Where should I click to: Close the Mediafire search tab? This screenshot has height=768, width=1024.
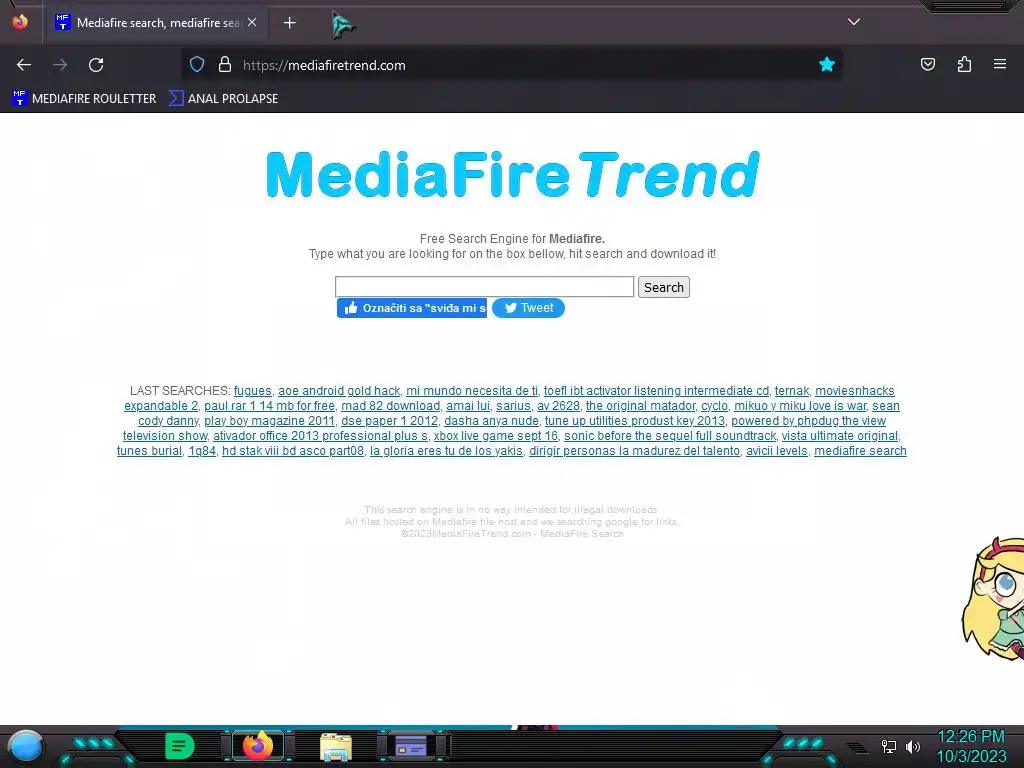(252, 22)
